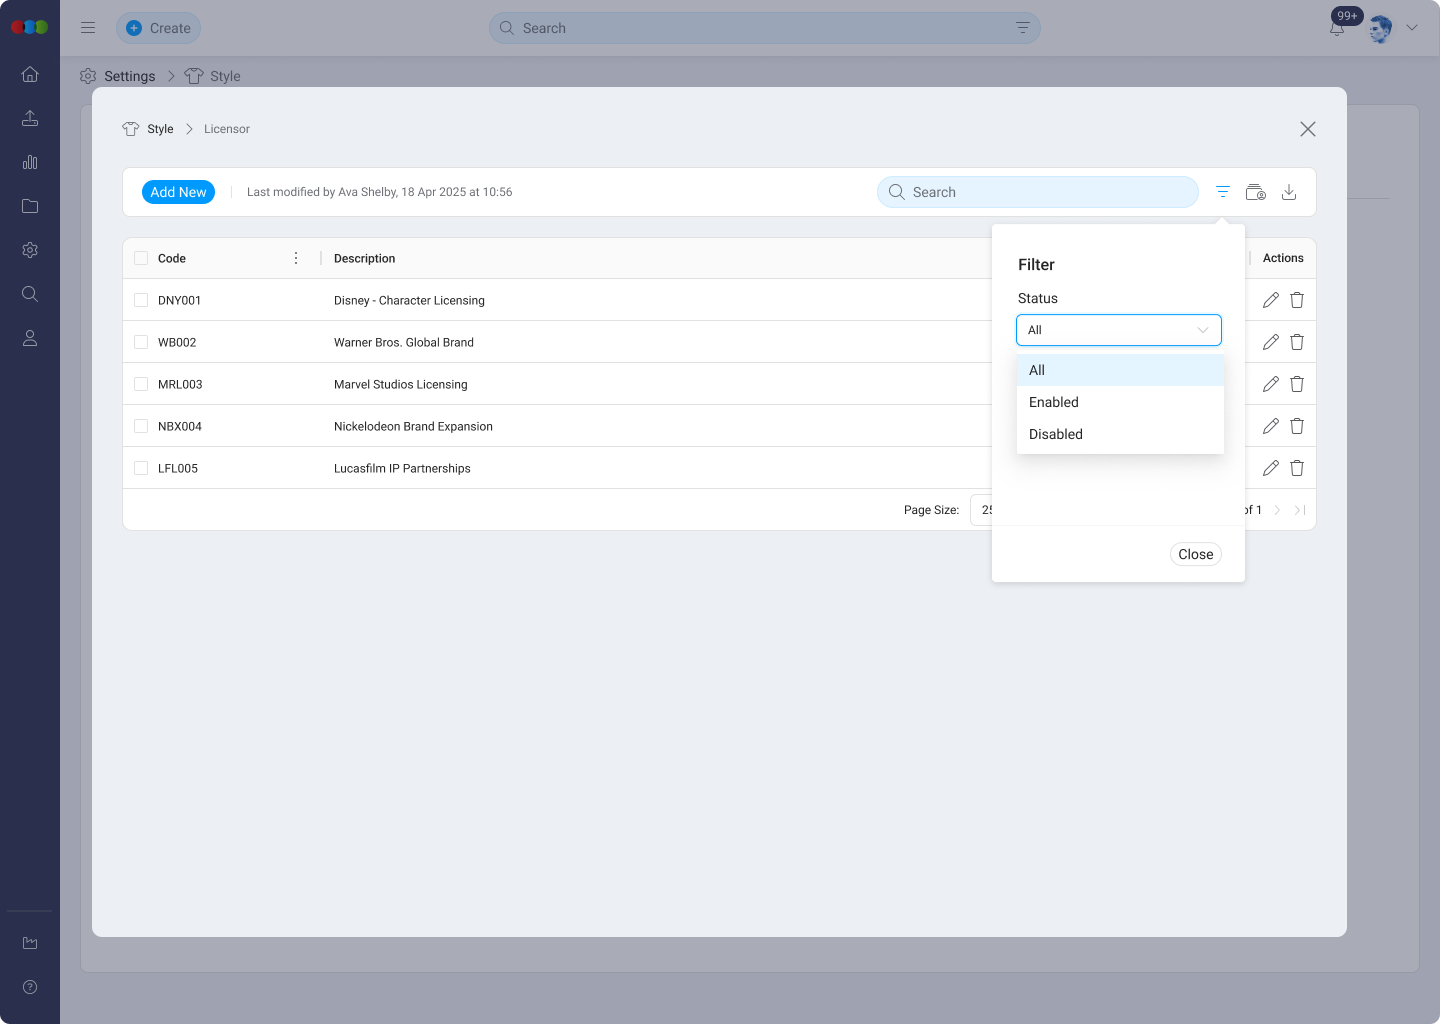Open notifications via the 99+ bell icon

tap(1337, 28)
